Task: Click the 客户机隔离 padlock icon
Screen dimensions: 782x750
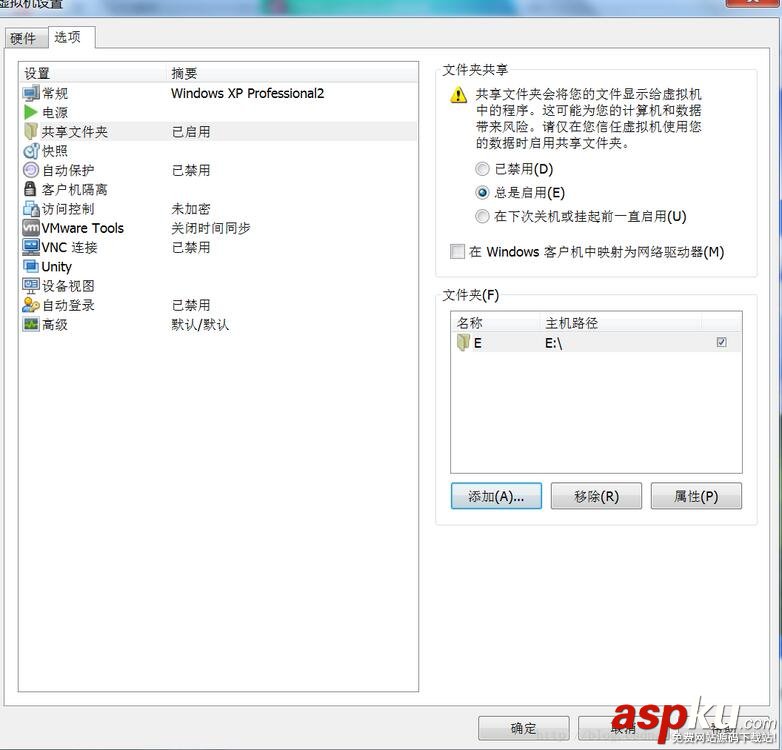Action: click(30, 189)
